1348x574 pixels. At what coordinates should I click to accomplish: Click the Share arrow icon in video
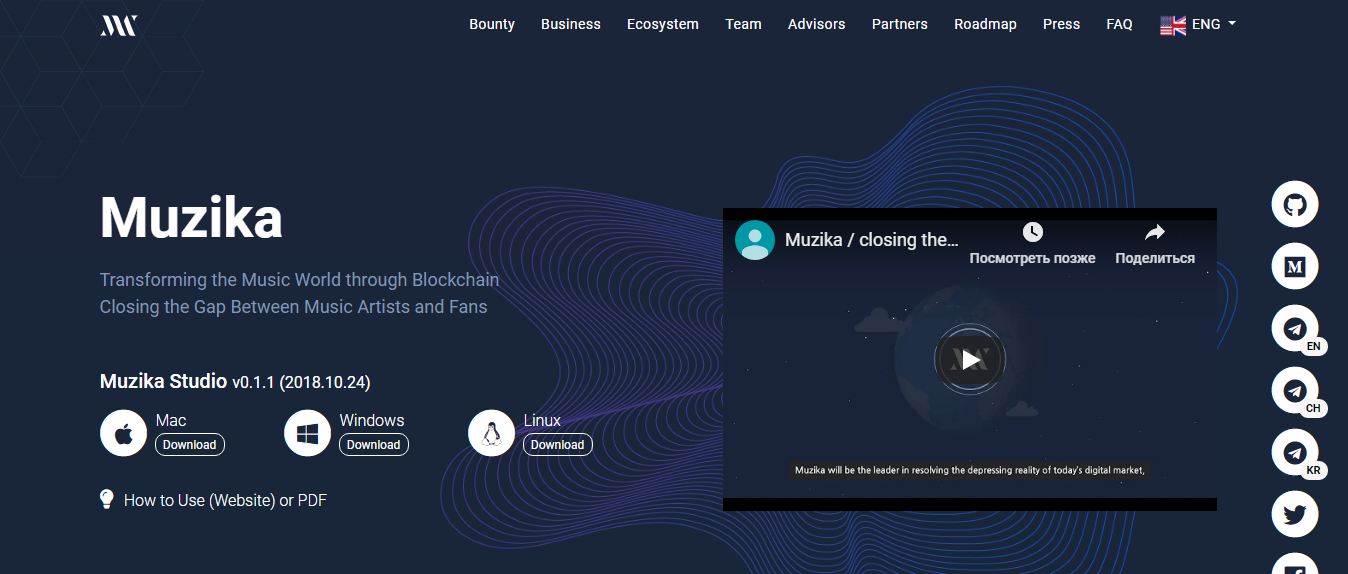pos(1155,232)
